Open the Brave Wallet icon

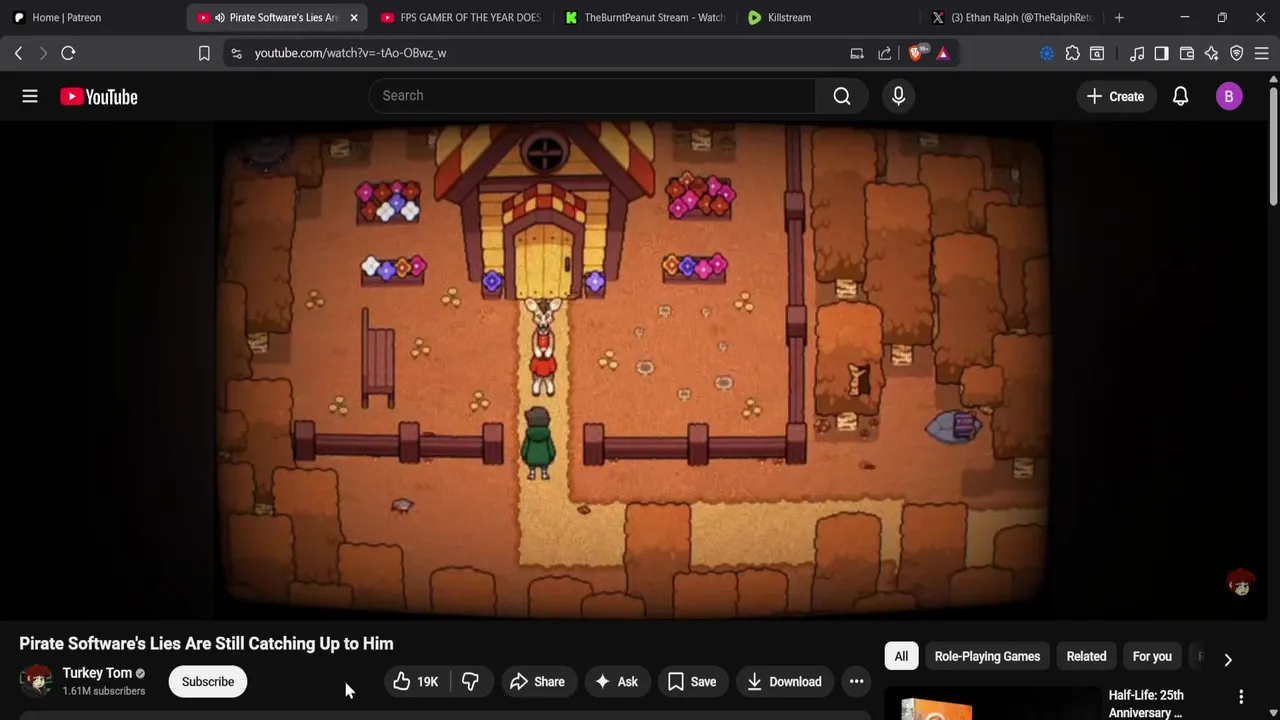coord(1187,53)
